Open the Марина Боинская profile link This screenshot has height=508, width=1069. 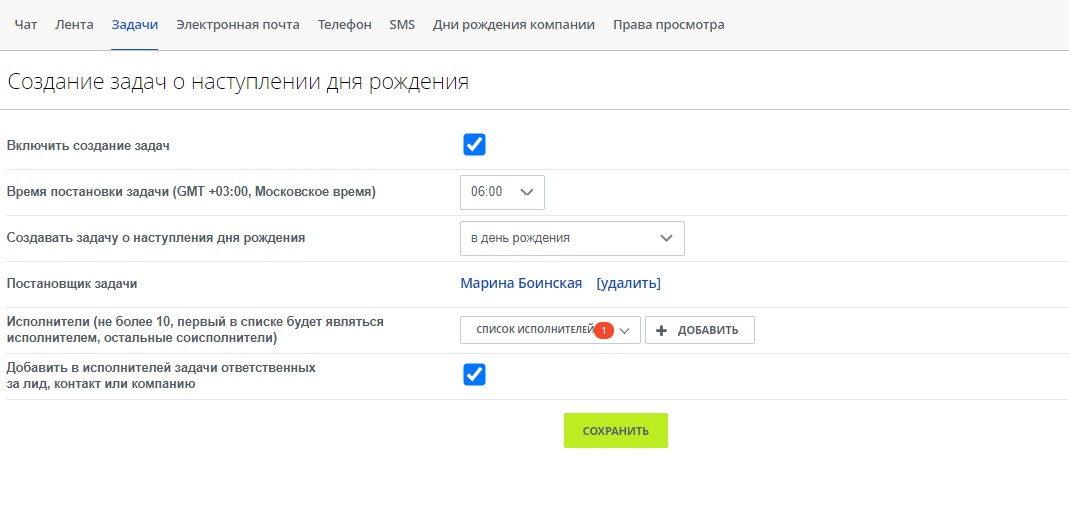coord(521,283)
